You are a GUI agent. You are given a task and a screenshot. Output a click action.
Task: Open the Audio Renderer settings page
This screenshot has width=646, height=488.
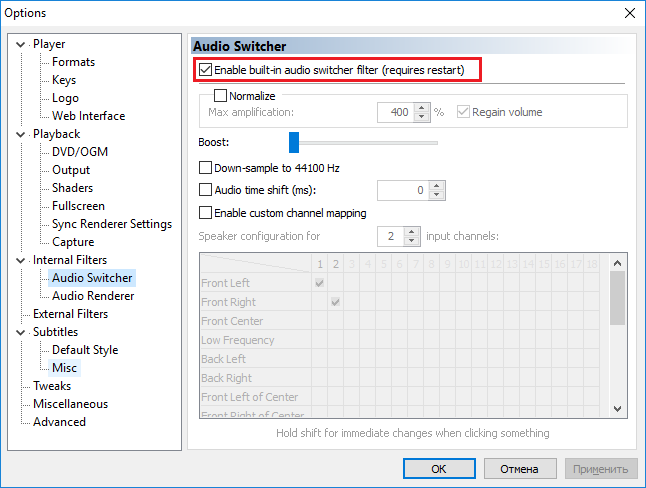pos(93,296)
